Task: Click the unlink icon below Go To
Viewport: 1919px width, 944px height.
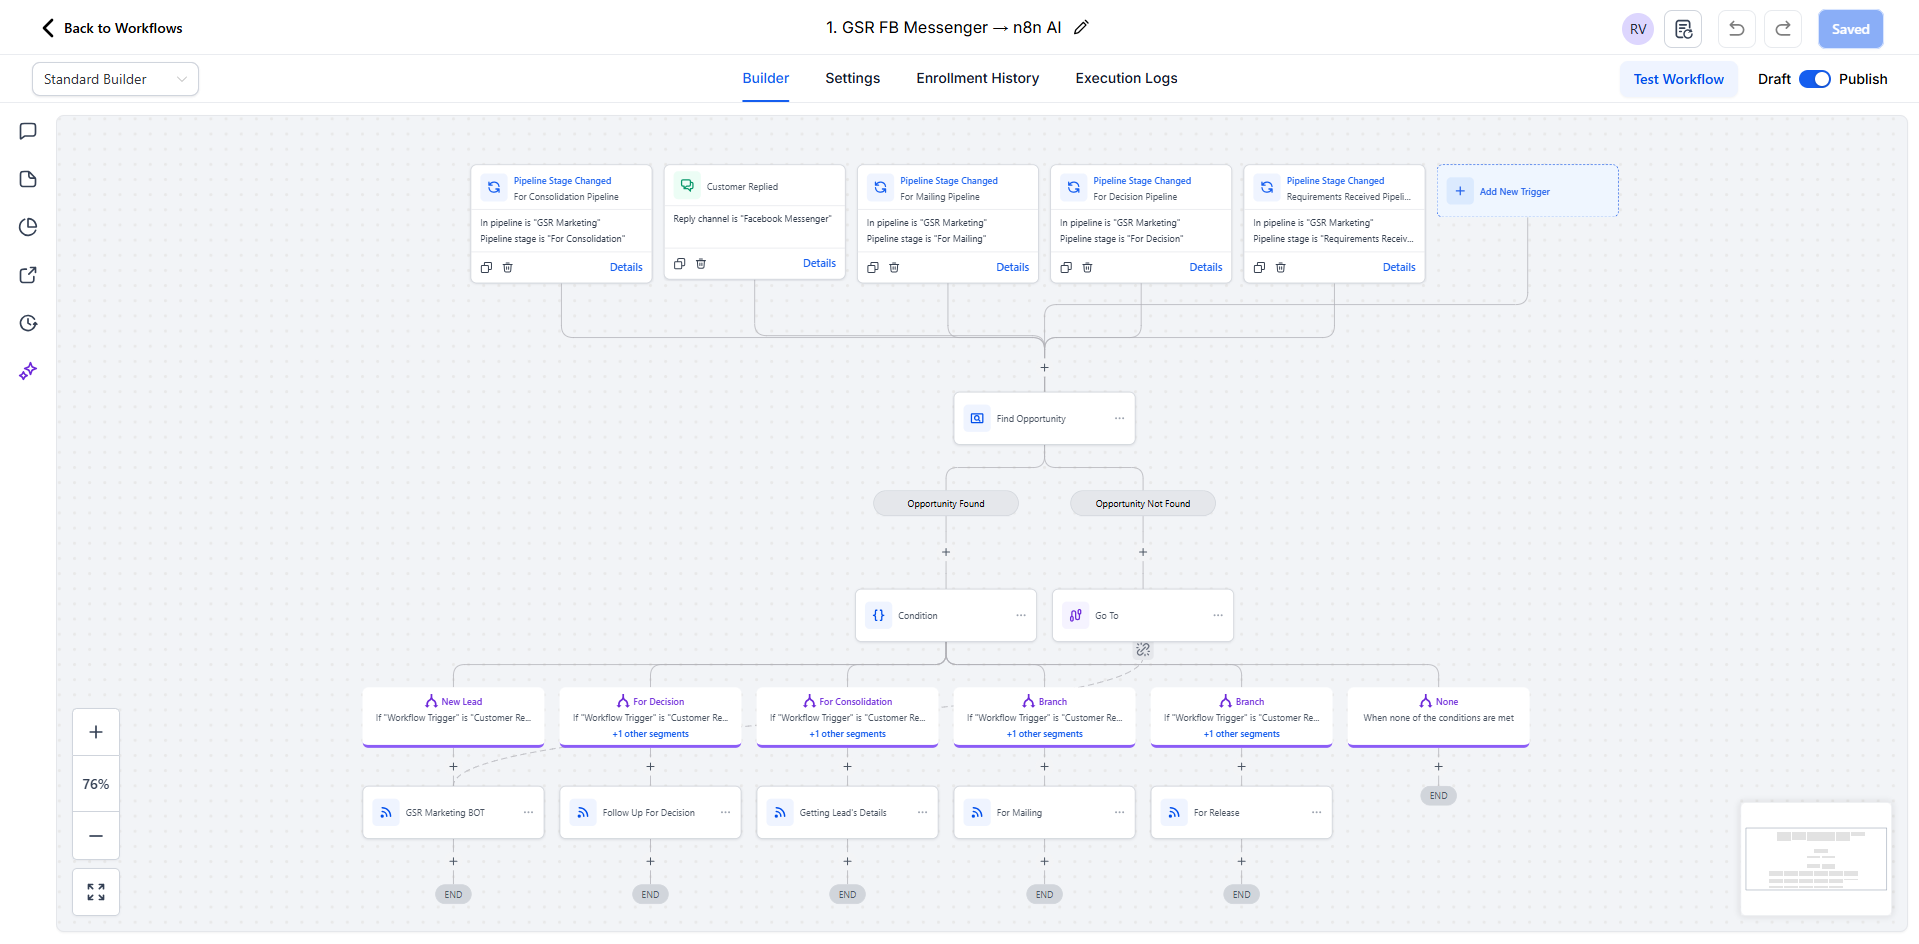Action: pyautogui.click(x=1143, y=650)
